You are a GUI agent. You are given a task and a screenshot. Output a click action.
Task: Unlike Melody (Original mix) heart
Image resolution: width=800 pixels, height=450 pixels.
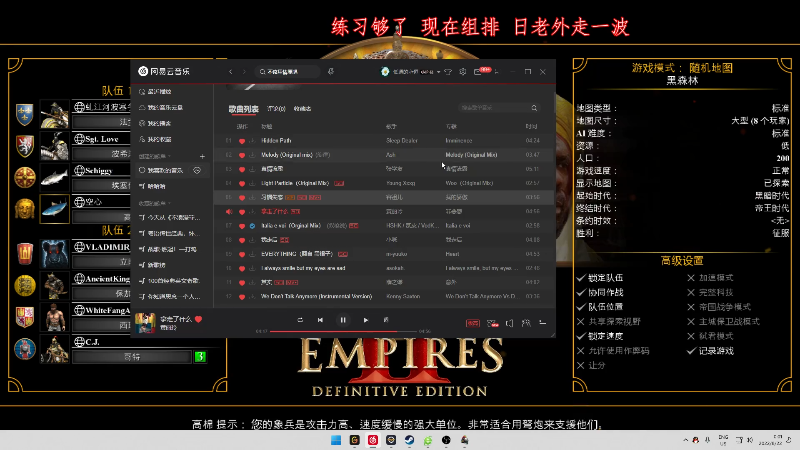tap(242, 155)
